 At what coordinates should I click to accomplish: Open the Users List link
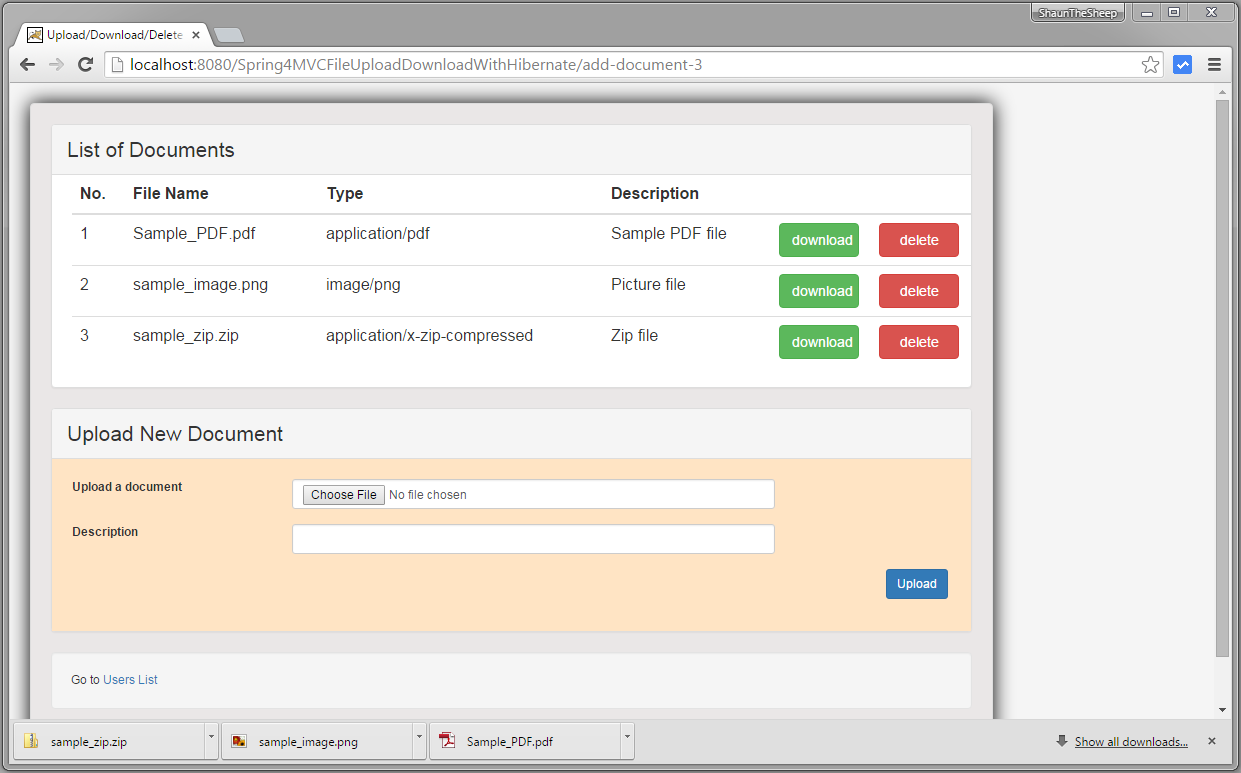(129, 679)
